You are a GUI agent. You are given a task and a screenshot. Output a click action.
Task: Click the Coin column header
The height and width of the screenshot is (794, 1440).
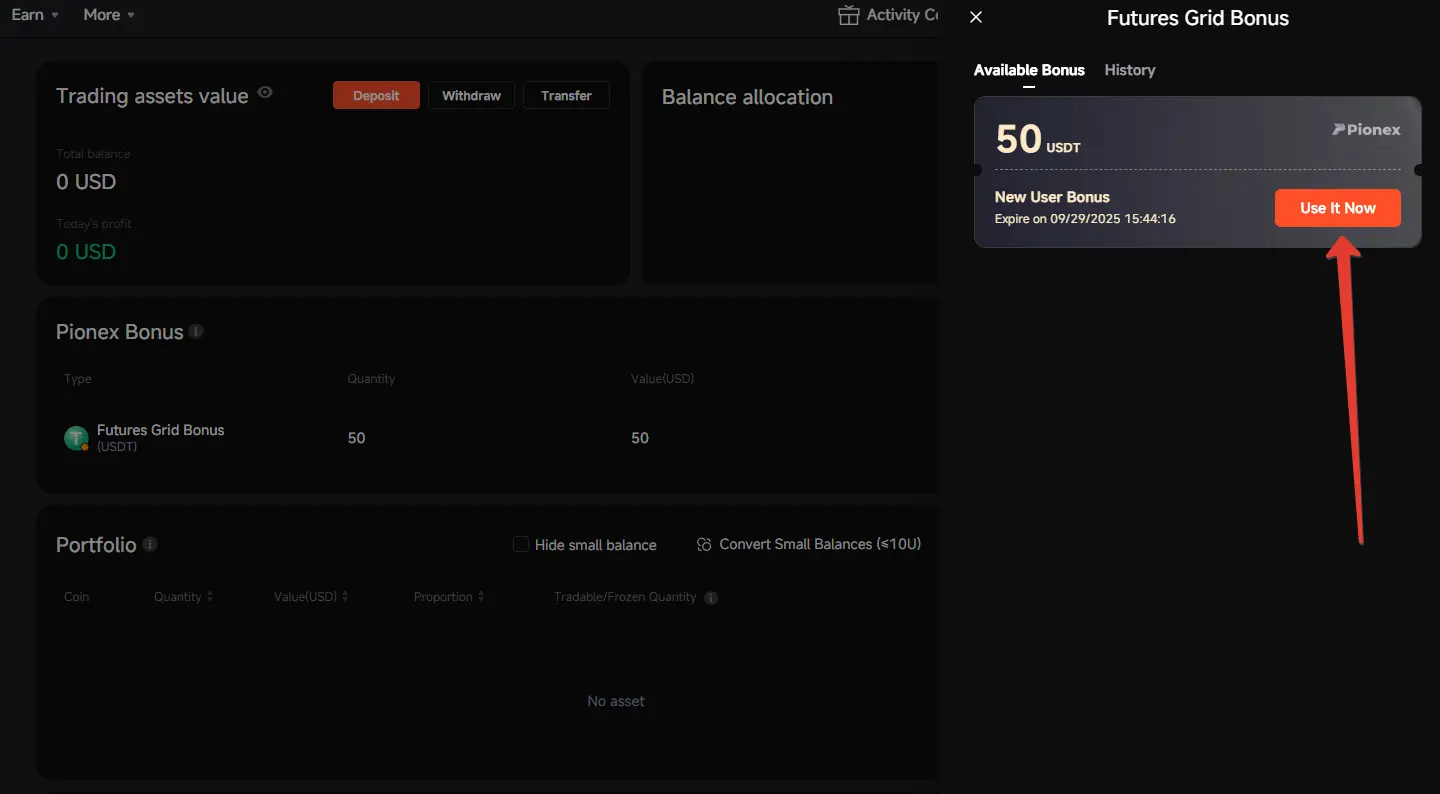click(77, 597)
